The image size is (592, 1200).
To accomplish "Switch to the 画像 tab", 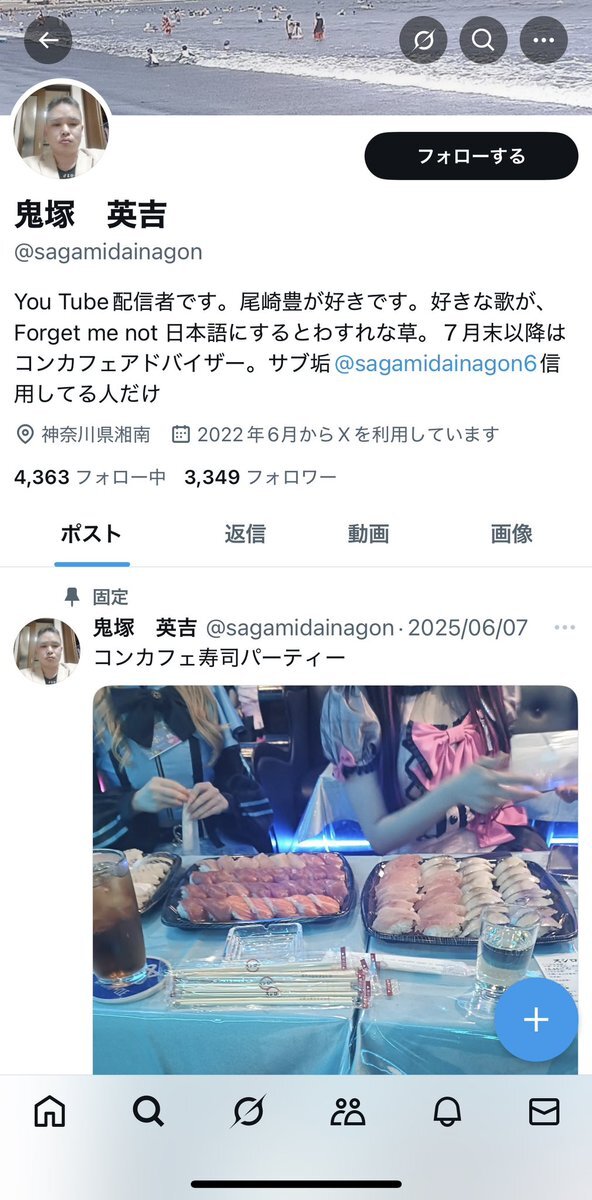I will point(511,534).
